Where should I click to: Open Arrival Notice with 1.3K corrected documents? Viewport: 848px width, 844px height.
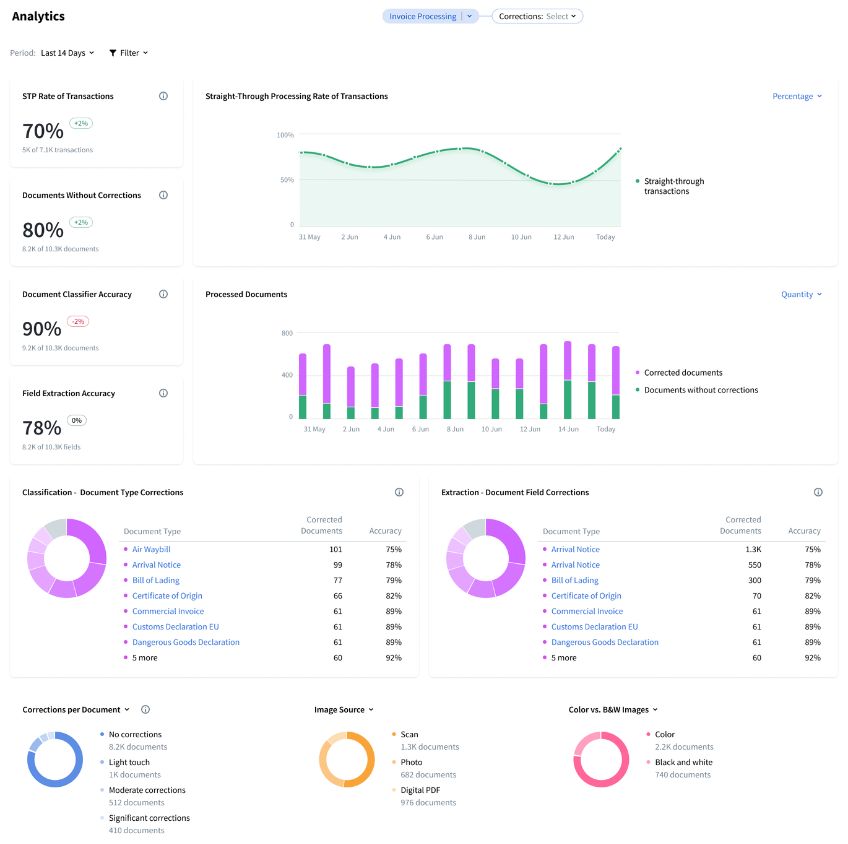(575, 549)
